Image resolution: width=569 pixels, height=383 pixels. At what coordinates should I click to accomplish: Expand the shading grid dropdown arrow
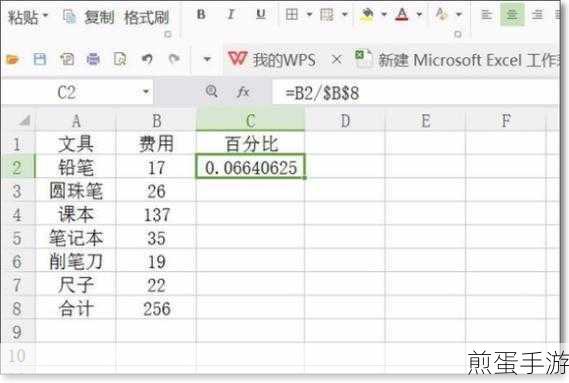(345, 15)
